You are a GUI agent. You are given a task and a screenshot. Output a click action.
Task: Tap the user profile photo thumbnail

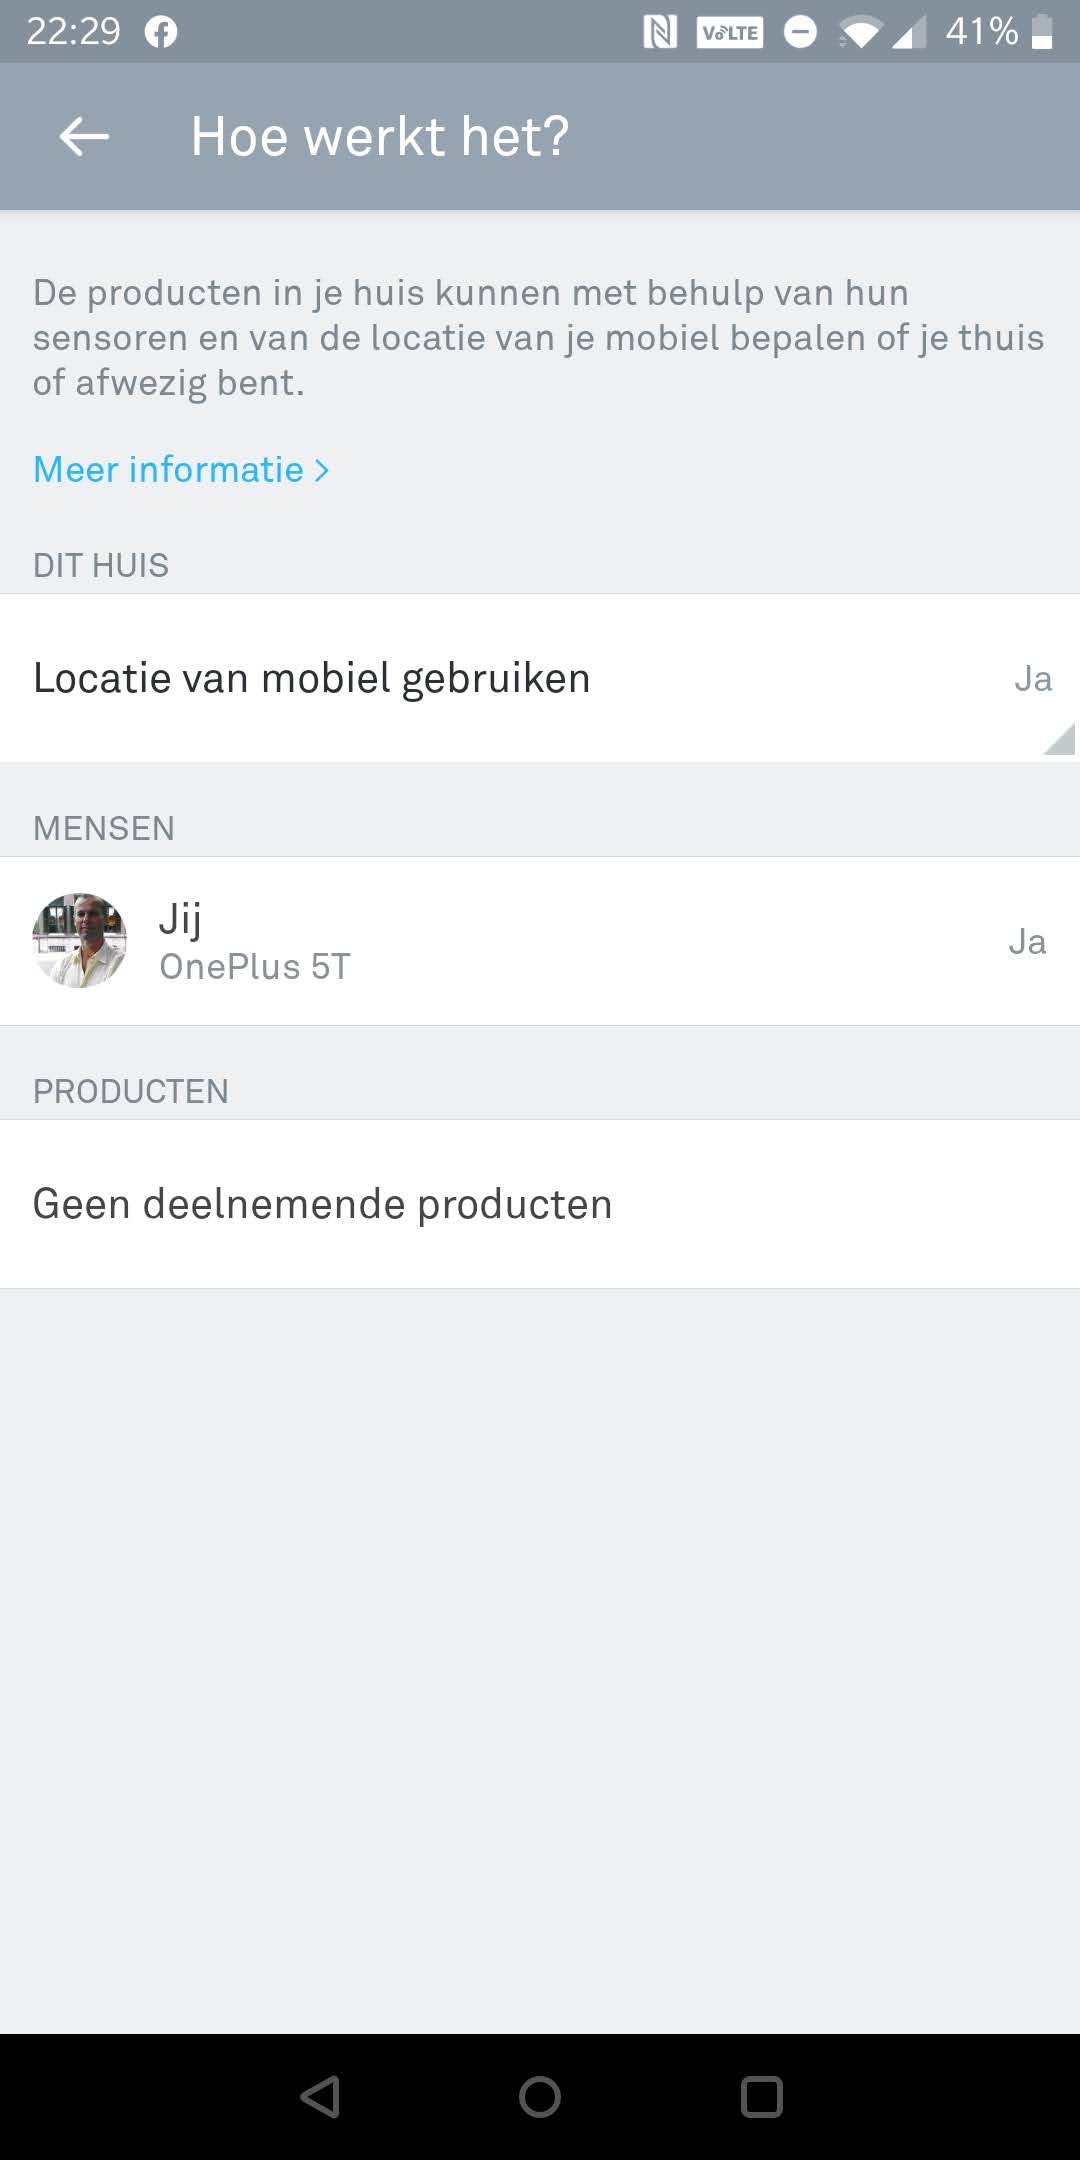pyautogui.click(x=80, y=941)
